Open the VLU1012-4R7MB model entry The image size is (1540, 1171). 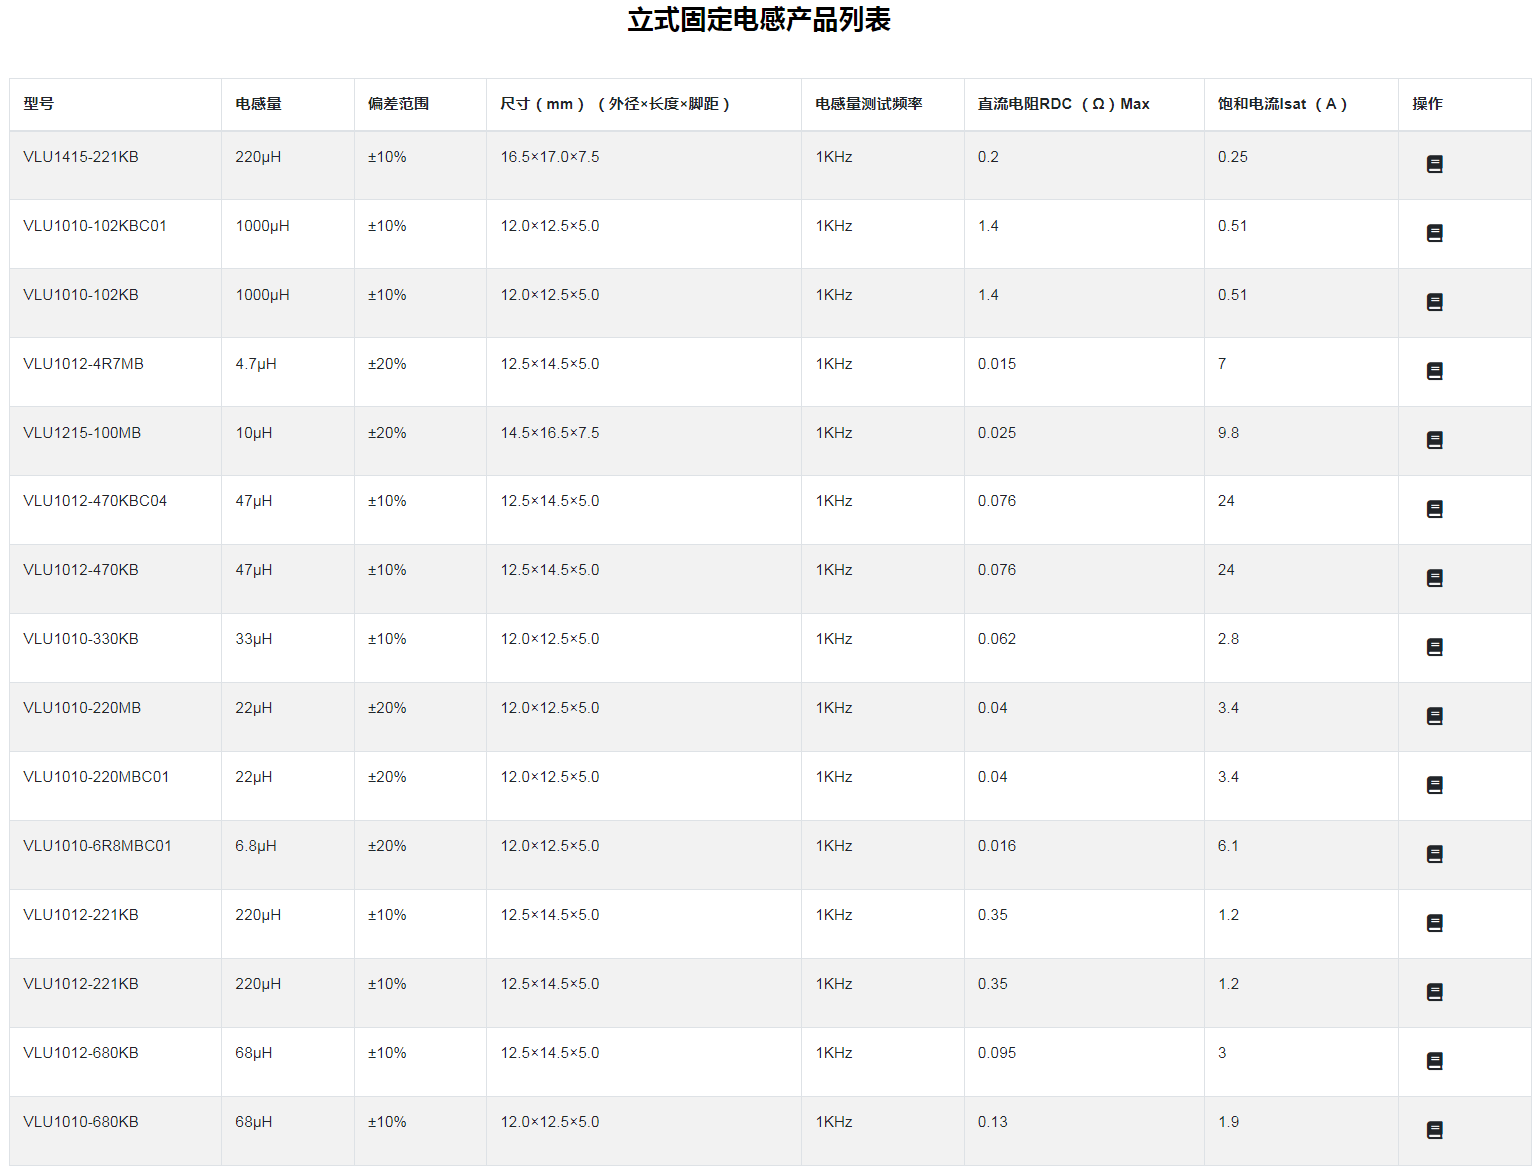83,364
